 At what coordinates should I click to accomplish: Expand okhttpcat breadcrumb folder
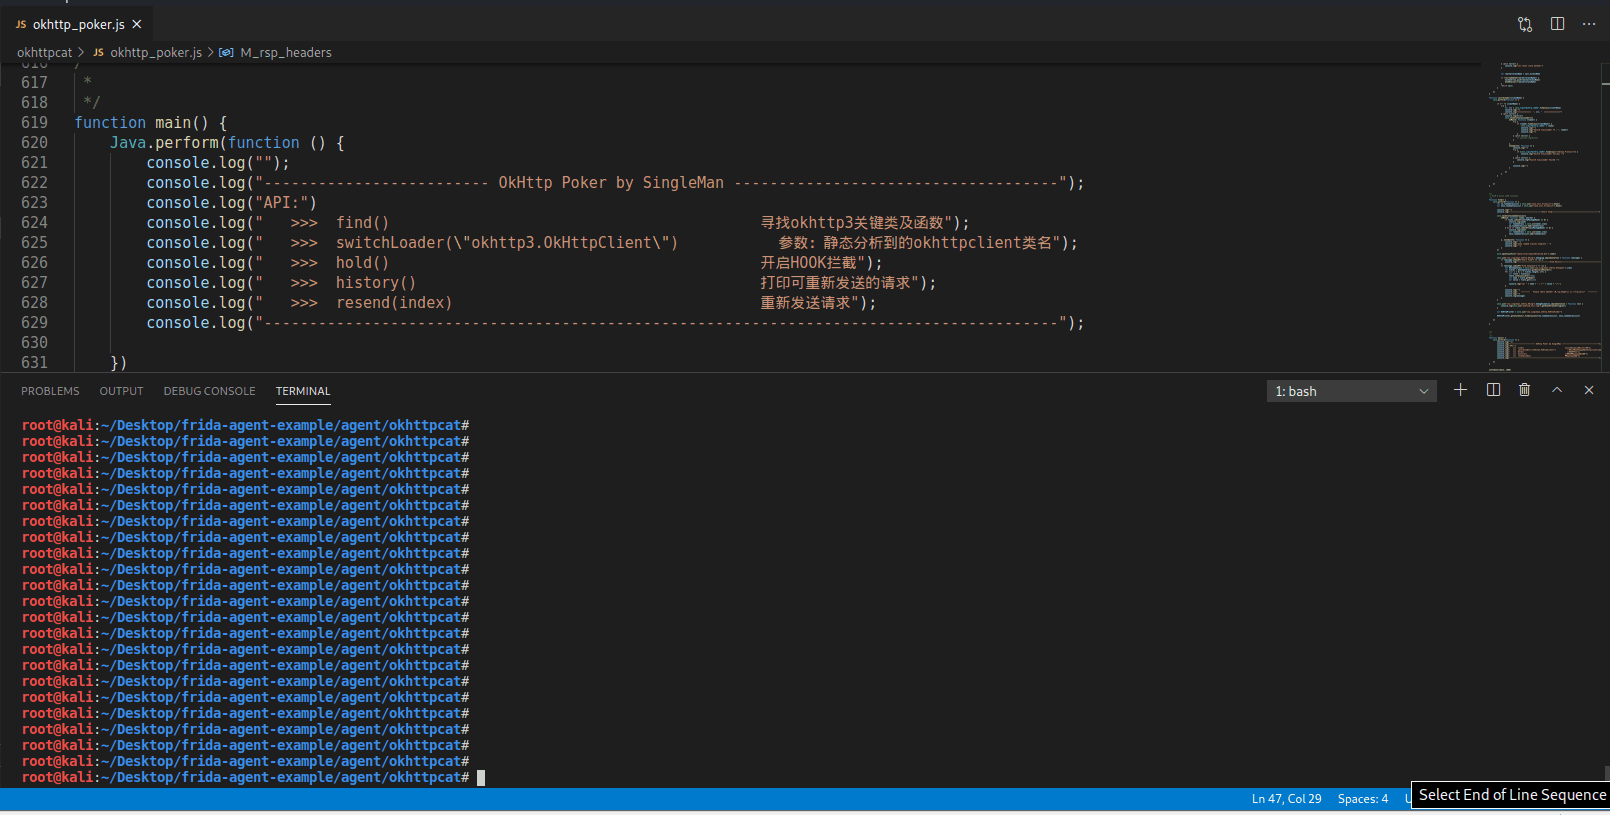tap(44, 53)
